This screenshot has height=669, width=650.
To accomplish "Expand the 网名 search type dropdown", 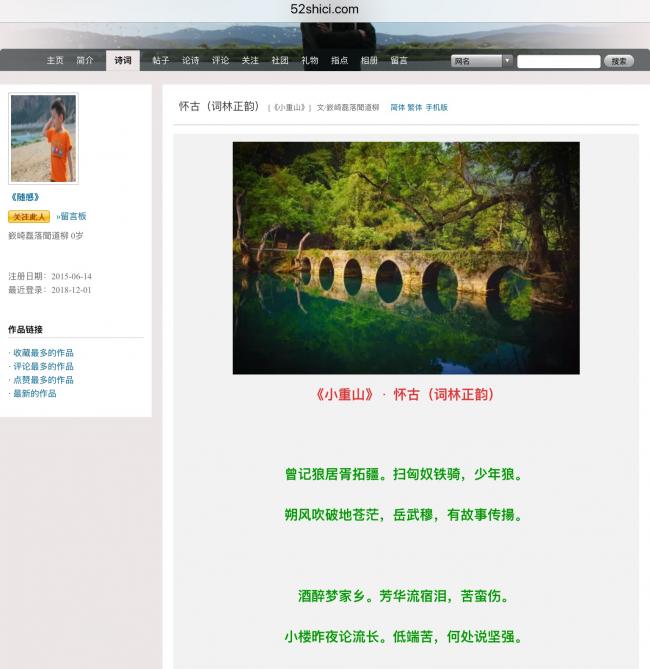I will (481, 61).
